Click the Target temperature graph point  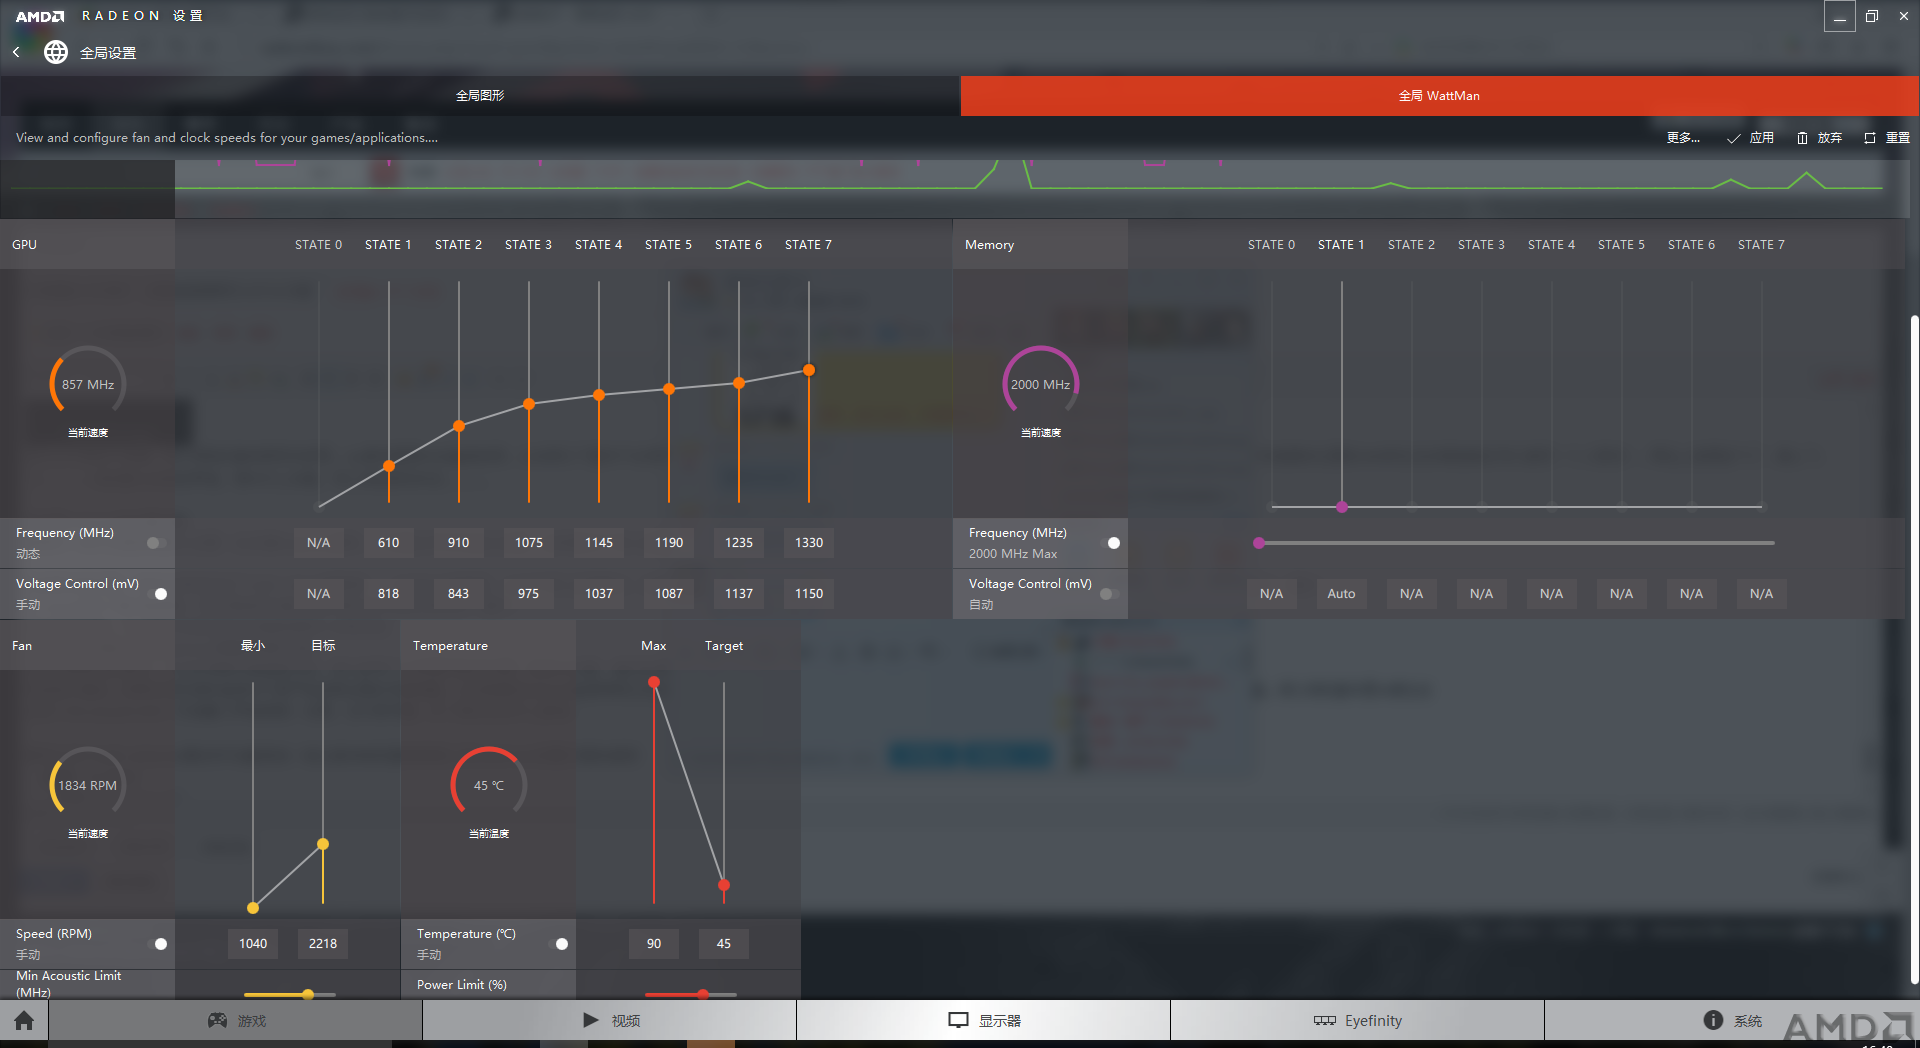click(724, 885)
